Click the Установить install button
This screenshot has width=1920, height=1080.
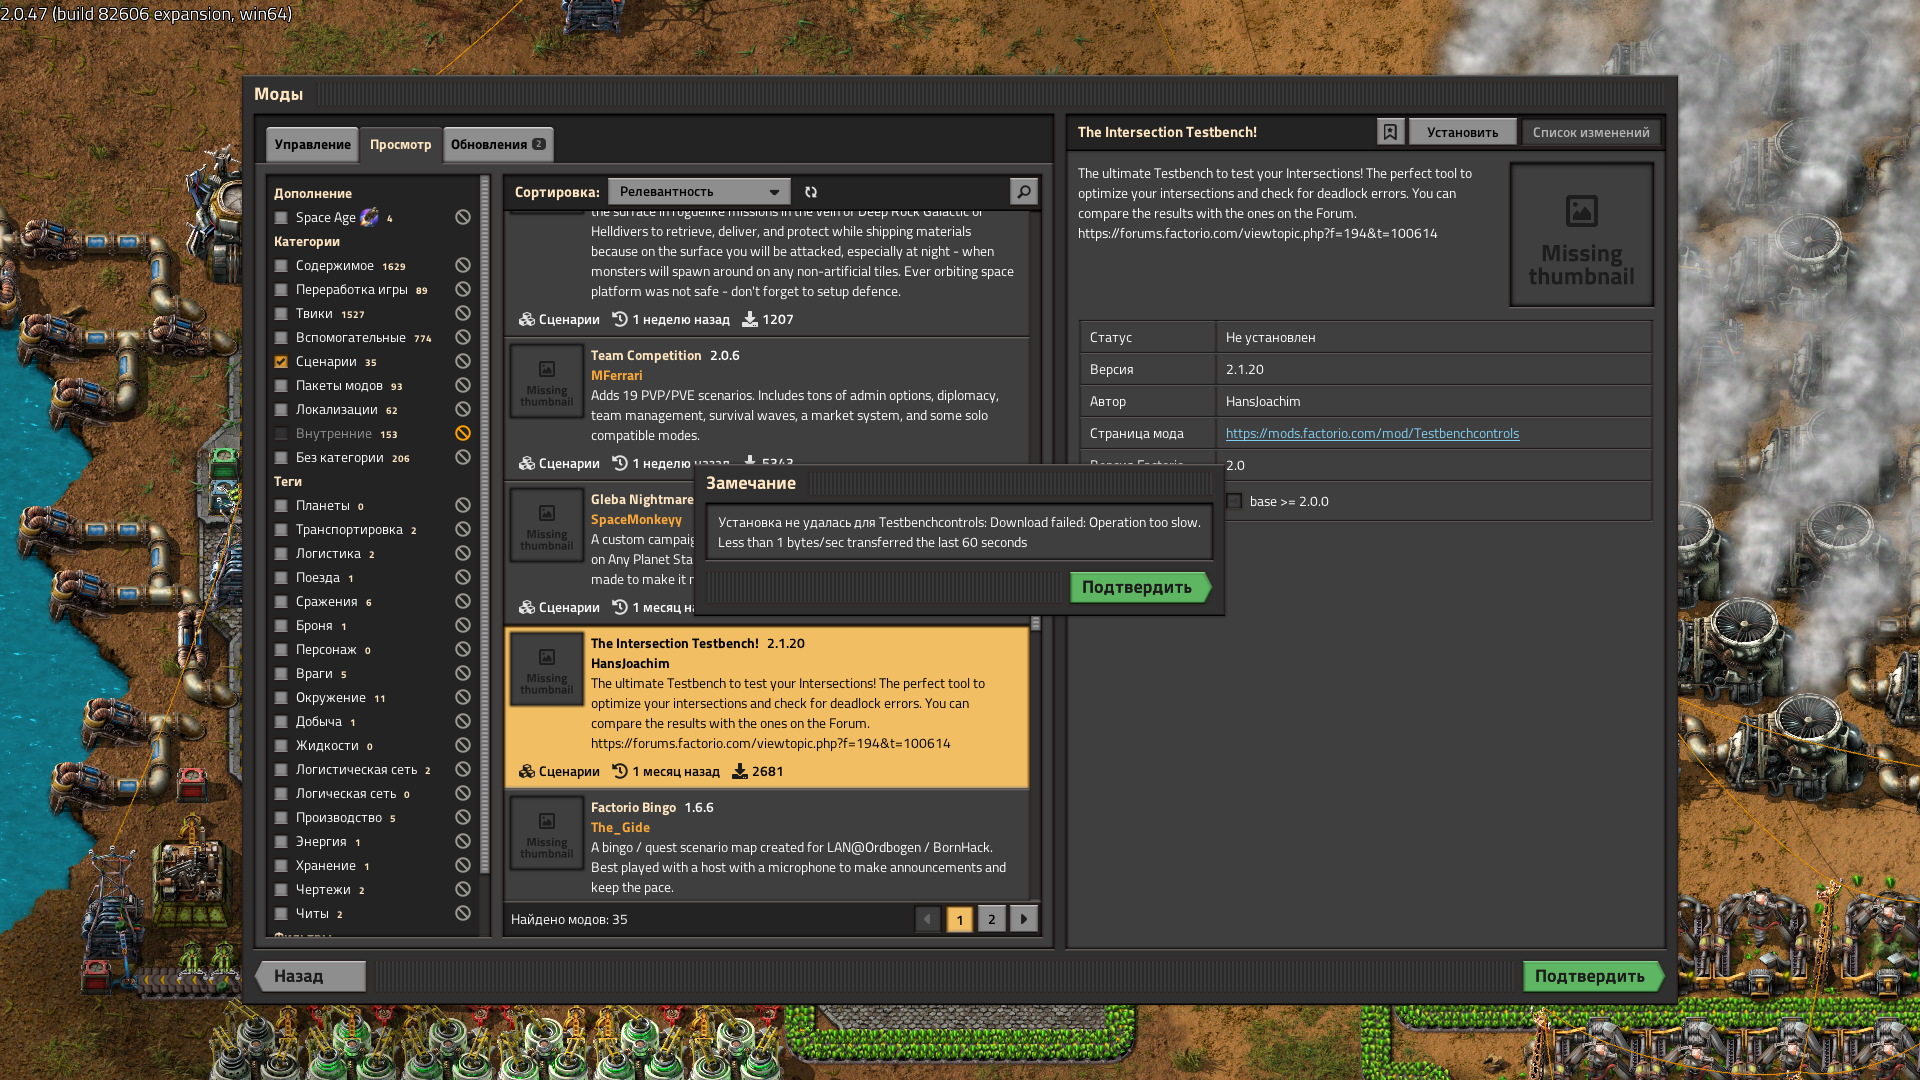click(x=1462, y=132)
